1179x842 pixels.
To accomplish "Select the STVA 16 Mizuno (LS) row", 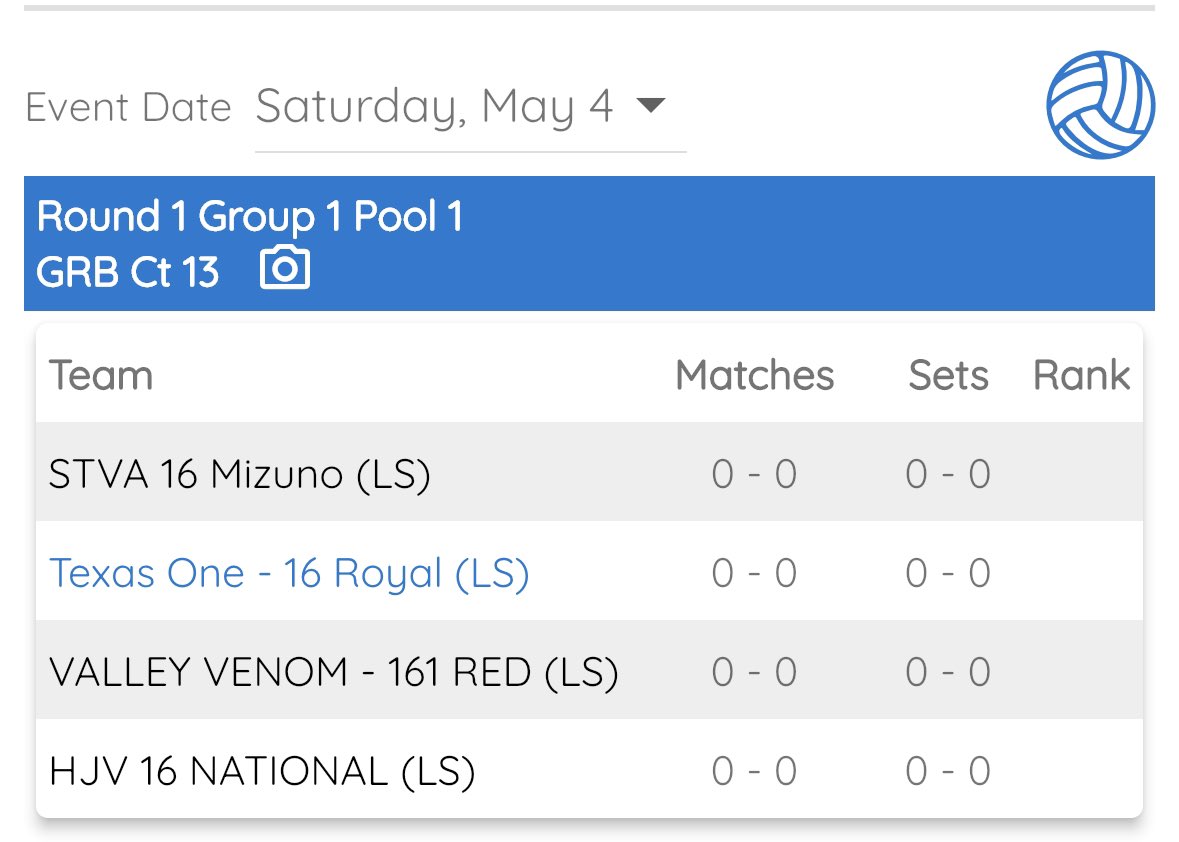I will pyautogui.click(x=240, y=474).
